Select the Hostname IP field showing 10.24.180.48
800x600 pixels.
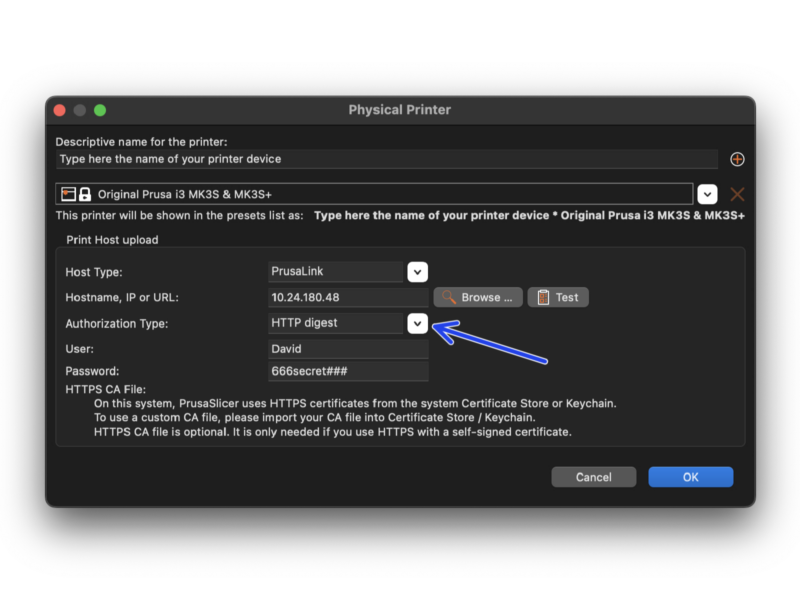coord(347,297)
